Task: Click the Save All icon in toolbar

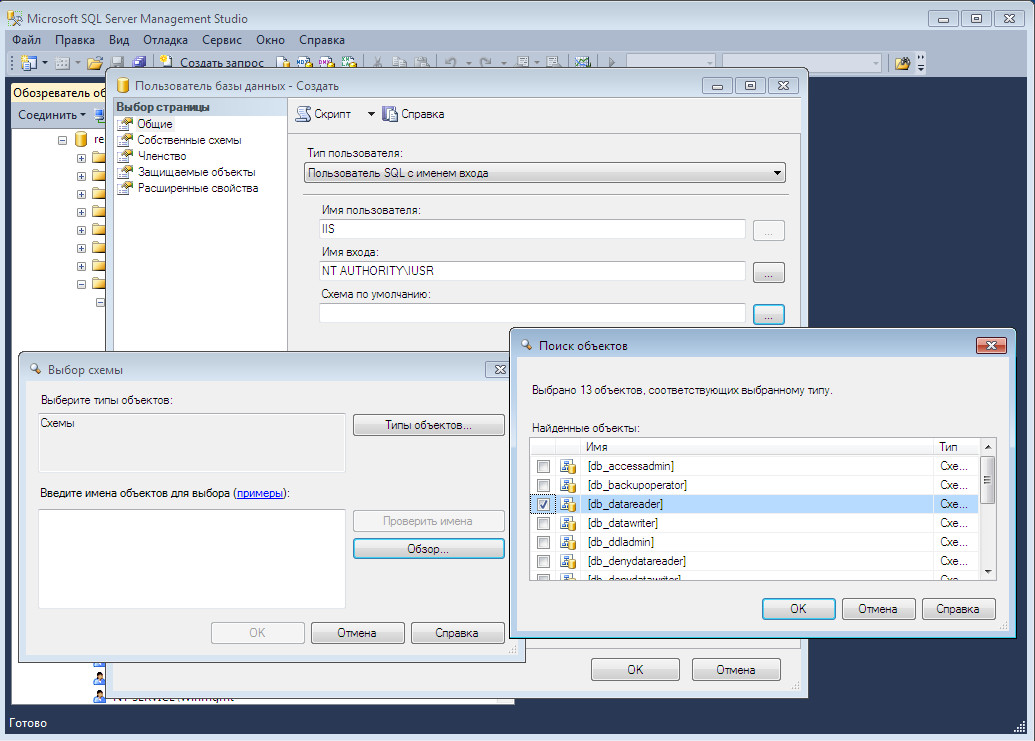Action: tap(139, 63)
